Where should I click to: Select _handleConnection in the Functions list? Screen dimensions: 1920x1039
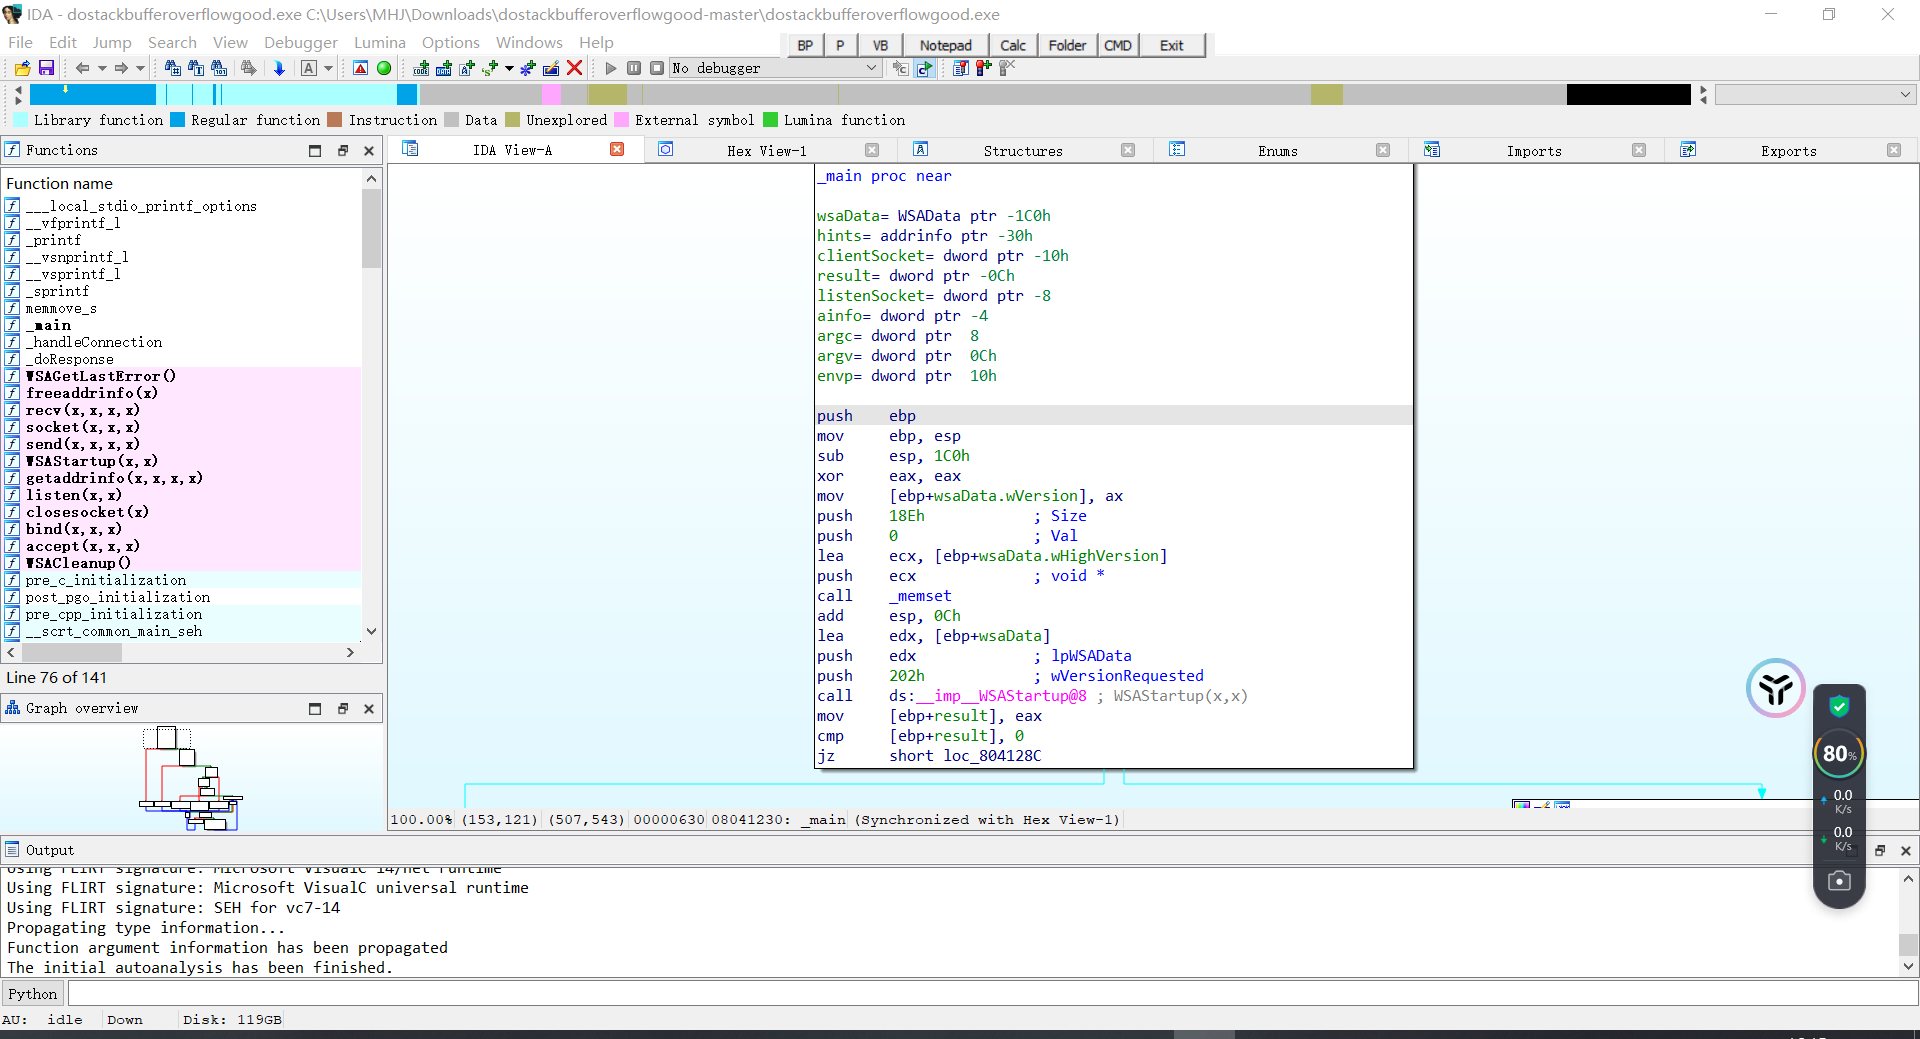pyautogui.click(x=94, y=342)
